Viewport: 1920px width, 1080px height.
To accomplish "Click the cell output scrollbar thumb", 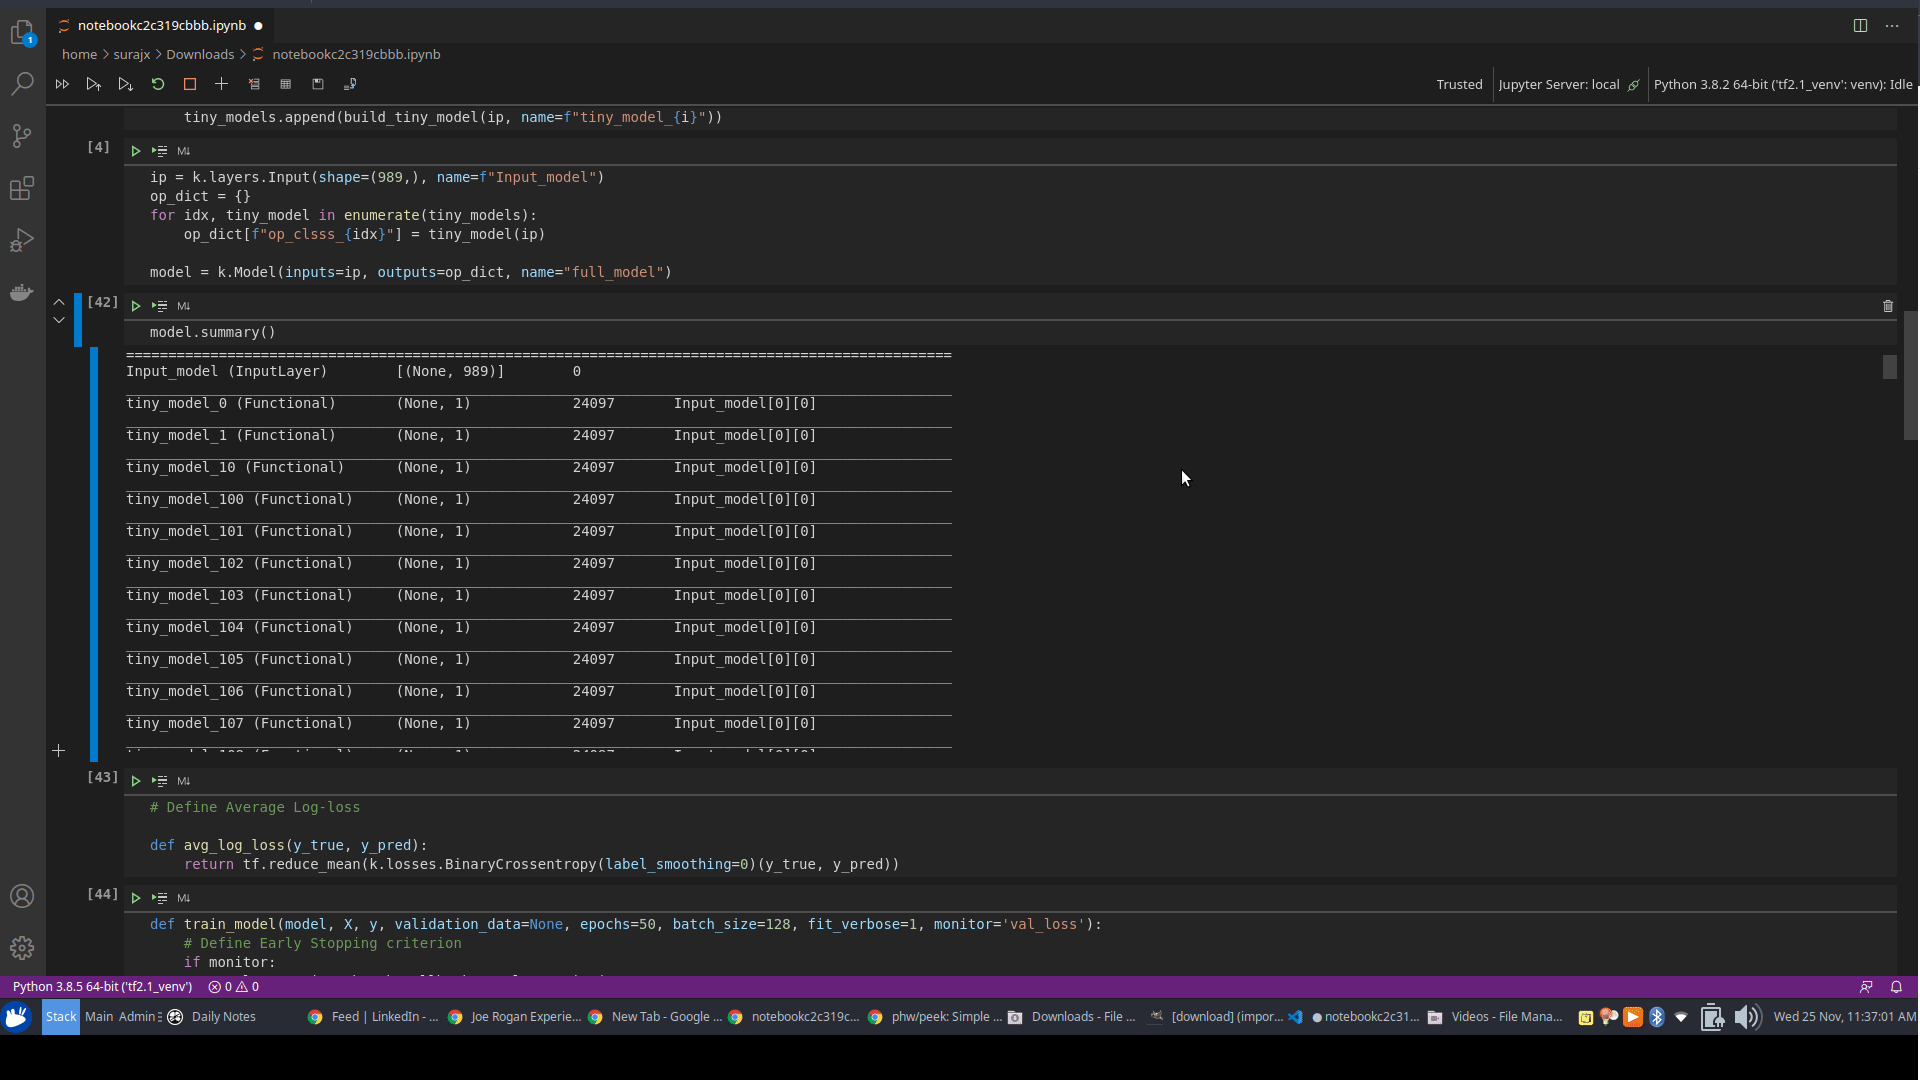I will coord(1889,367).
